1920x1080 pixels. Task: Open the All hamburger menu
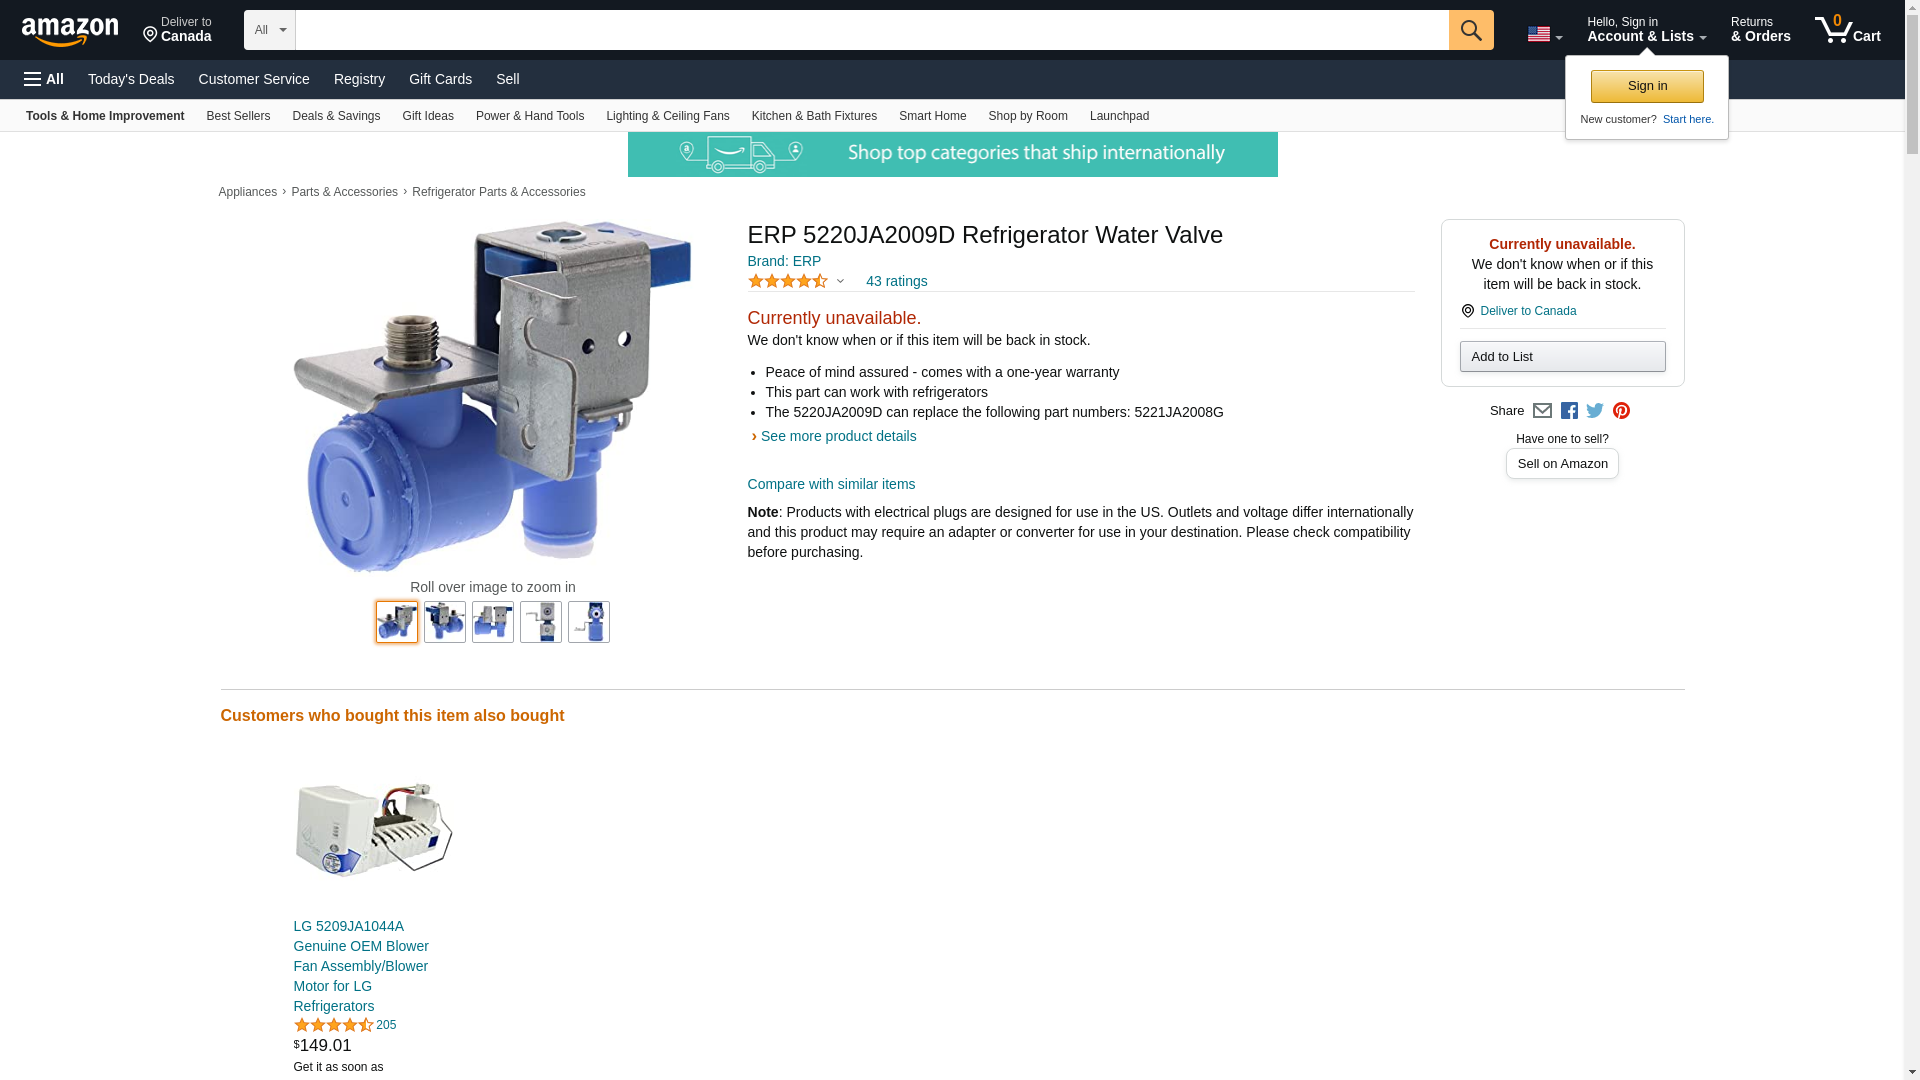(x=44, y=79)
